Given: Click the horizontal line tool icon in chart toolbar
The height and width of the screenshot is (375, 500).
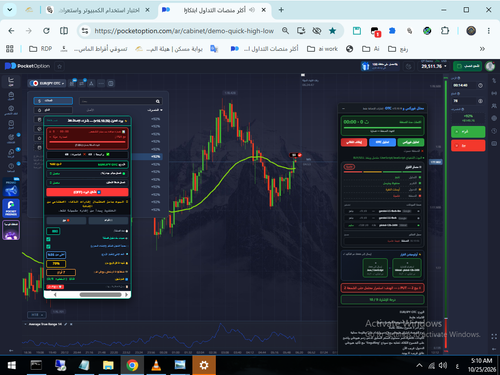Looking at the screenshot, I should (101, 83).
